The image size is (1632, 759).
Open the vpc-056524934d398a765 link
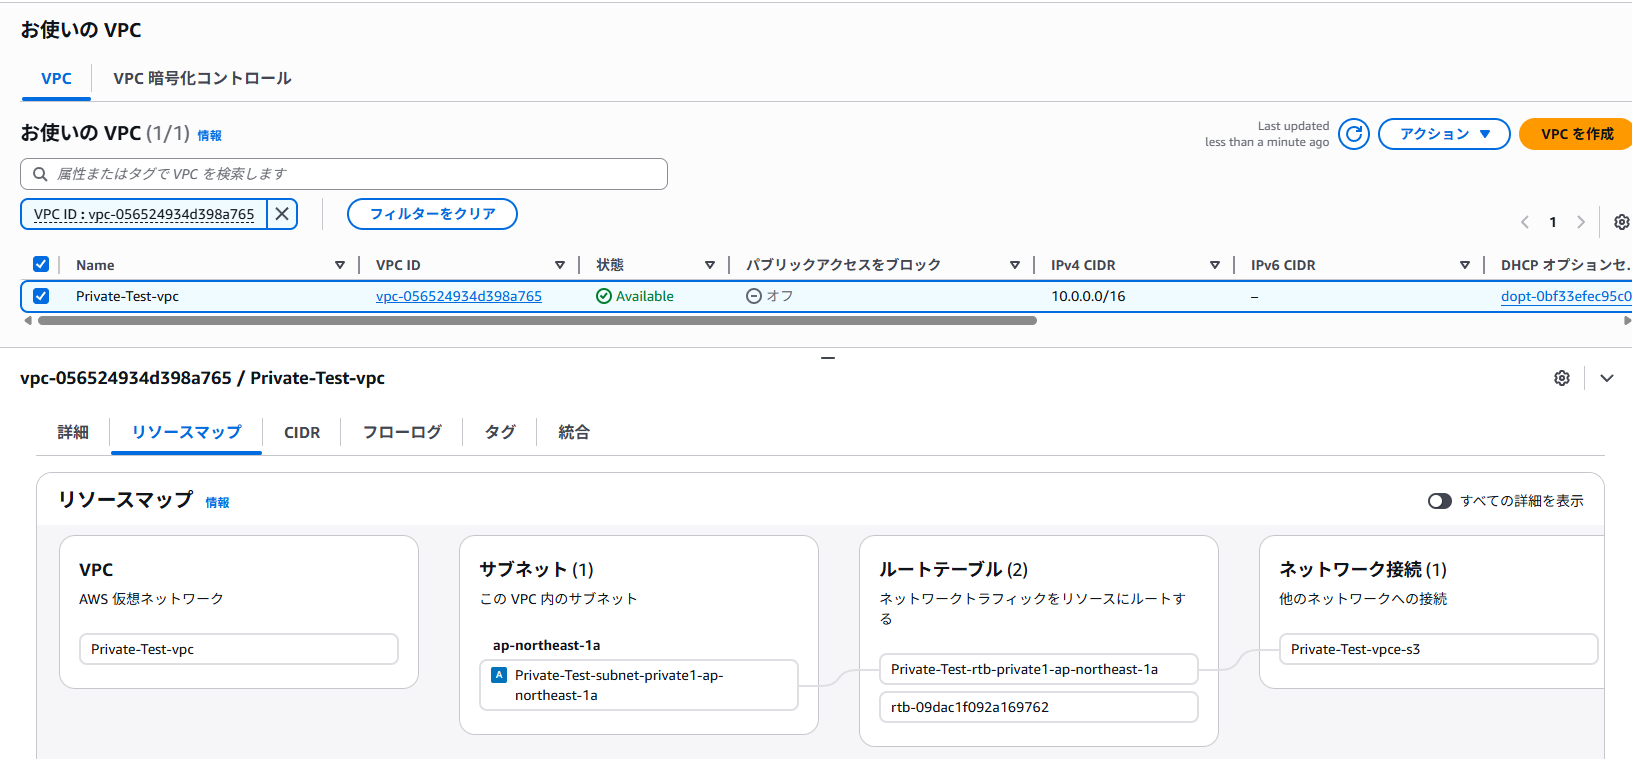click(x=458, y=296)
